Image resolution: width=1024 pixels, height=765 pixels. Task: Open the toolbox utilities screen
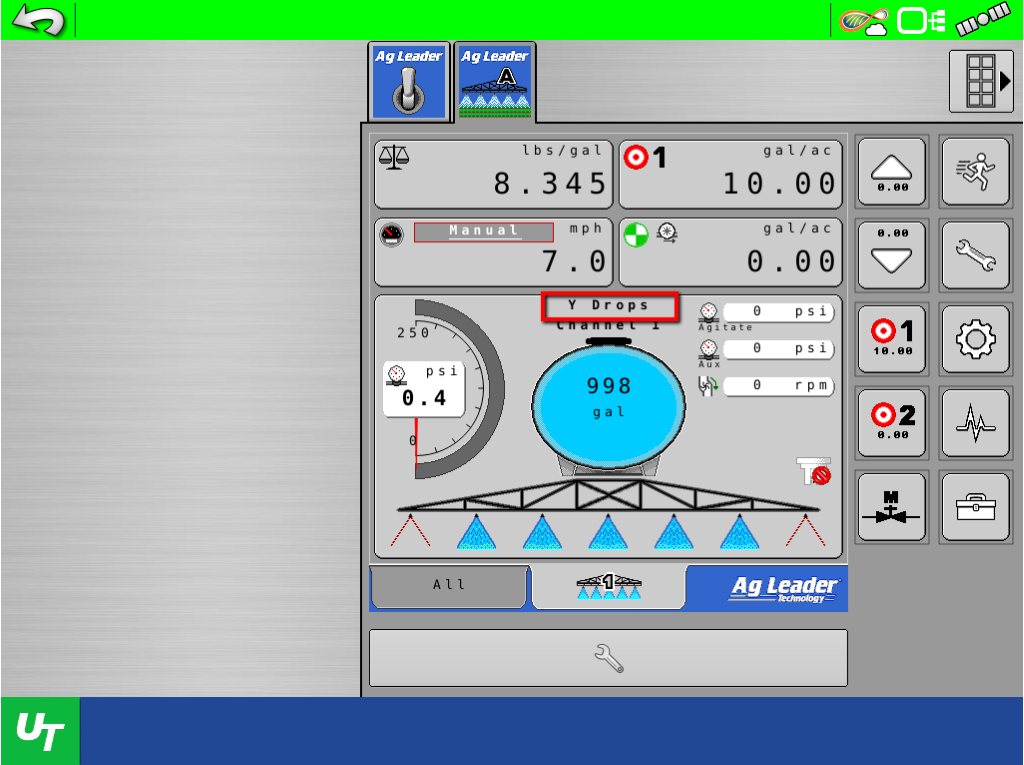click(x=976, y=506)
